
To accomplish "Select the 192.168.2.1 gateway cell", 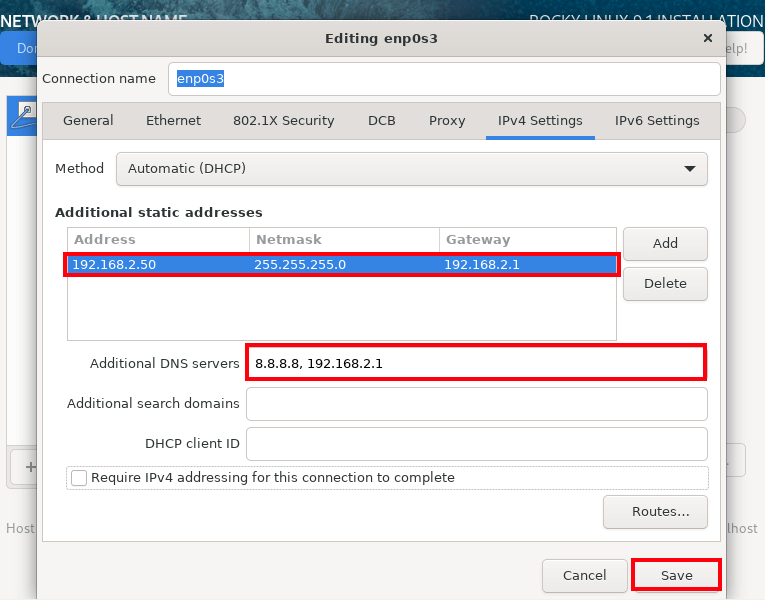I will [482, 265].
